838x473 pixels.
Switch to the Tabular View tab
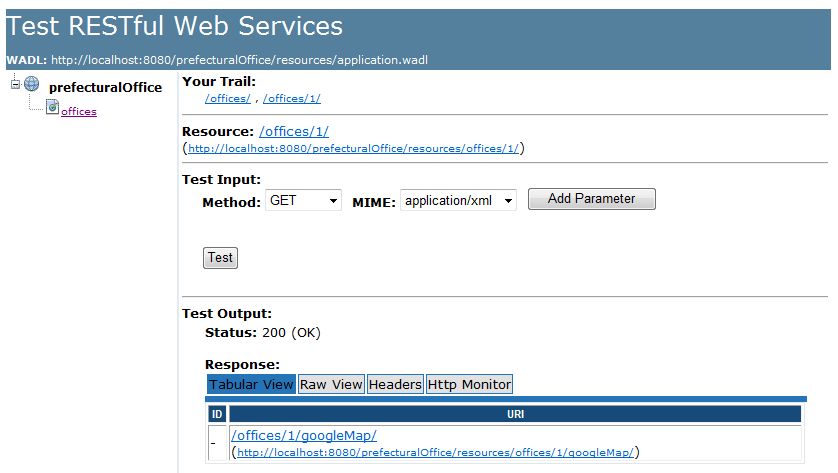point(251,384)
